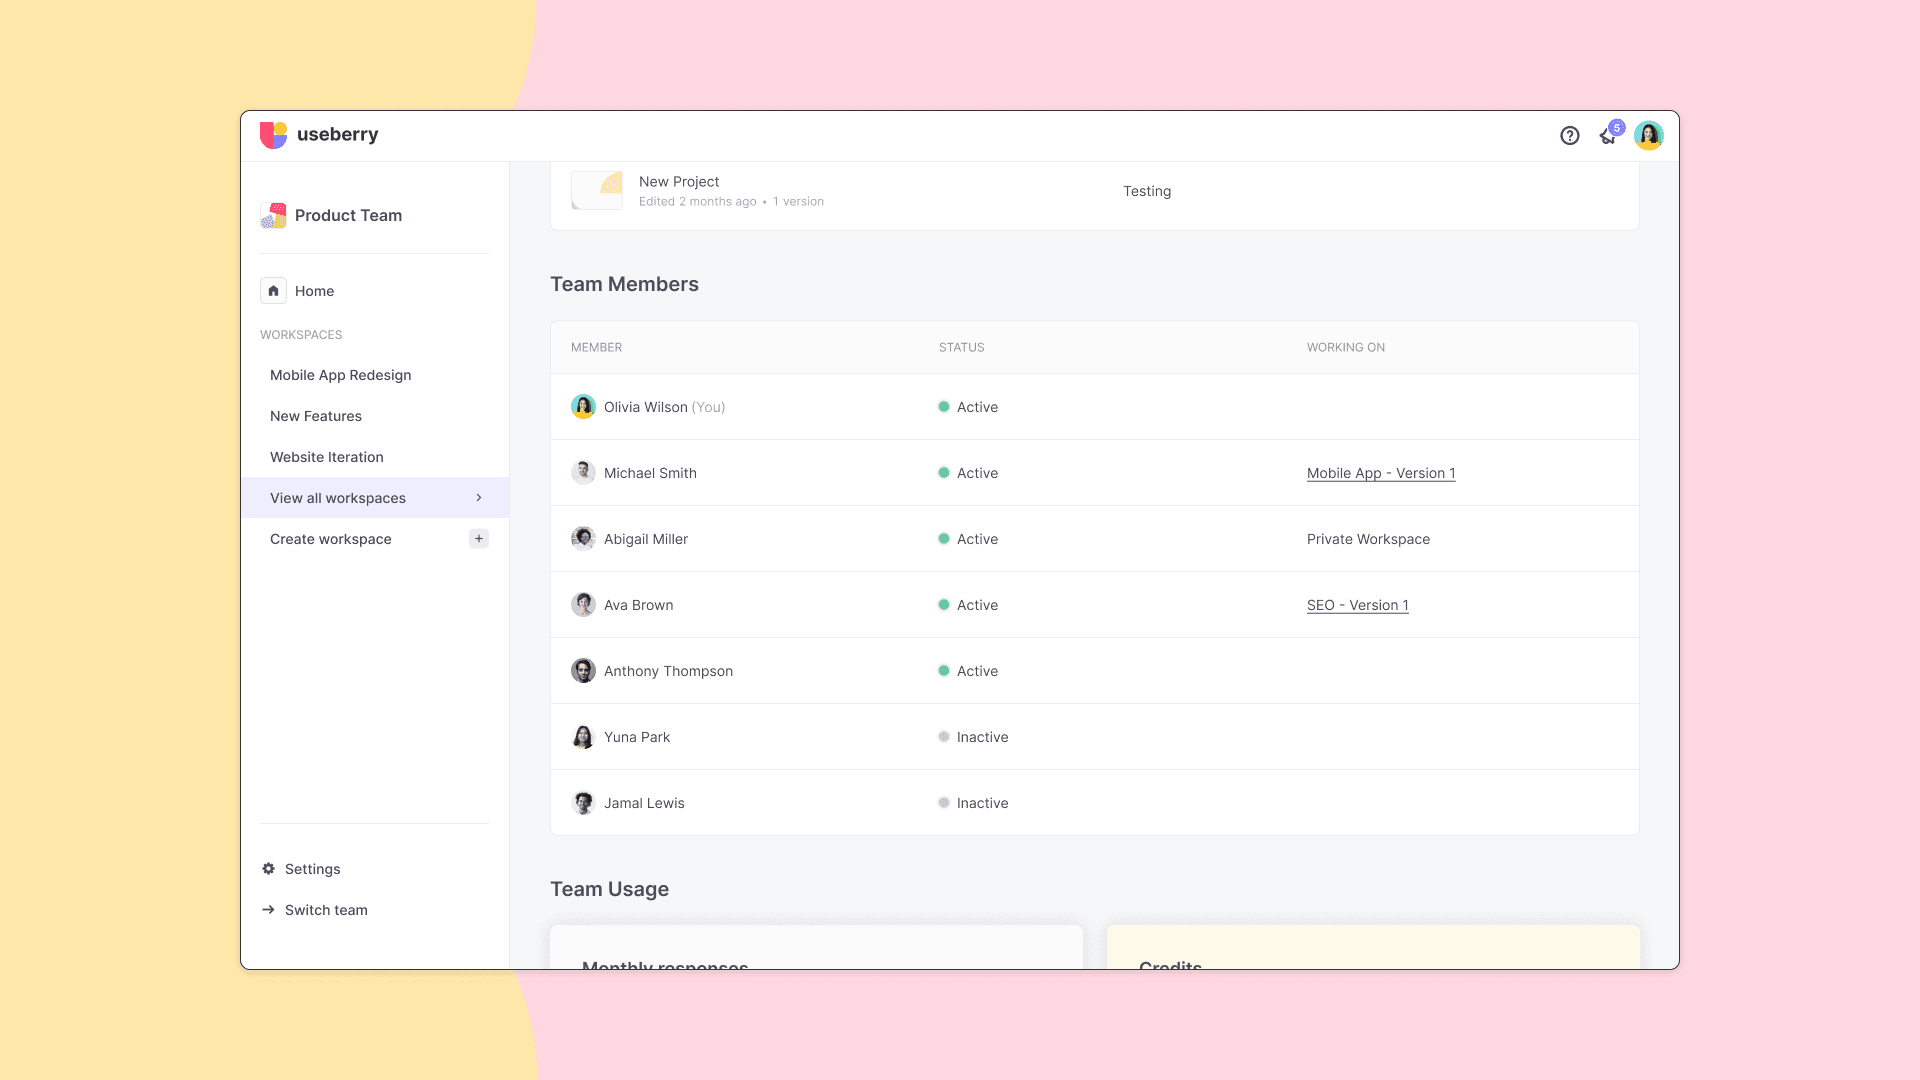Click the Switch team arrow icon

pos(268,909)
